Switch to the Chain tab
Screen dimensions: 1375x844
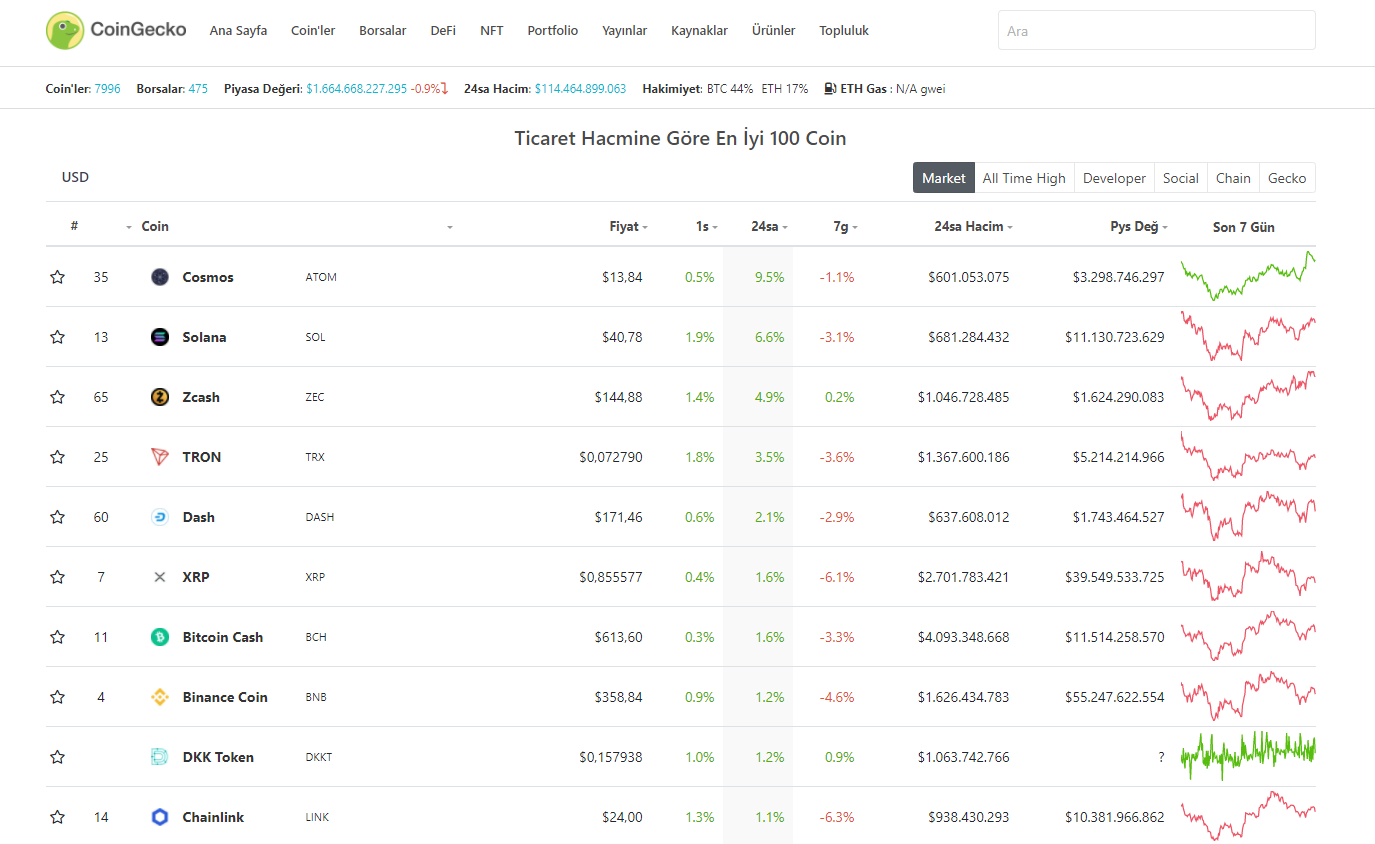pyautogui.click(x=1233, y=178)
